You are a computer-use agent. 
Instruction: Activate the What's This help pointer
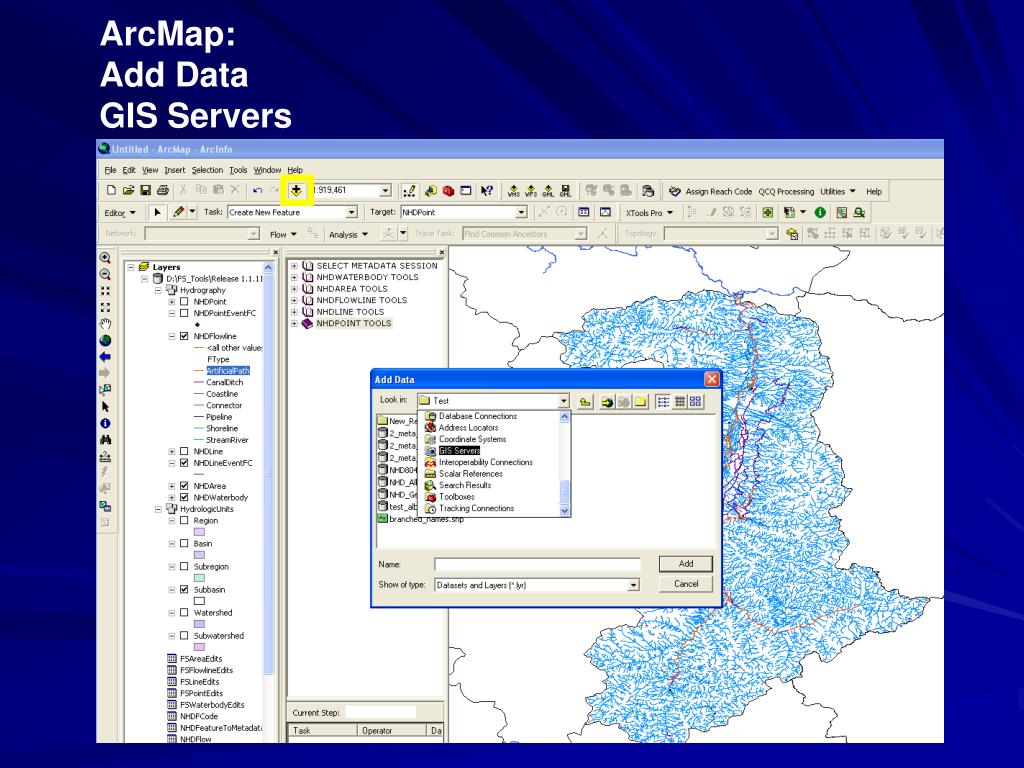(x=487, y=191)
